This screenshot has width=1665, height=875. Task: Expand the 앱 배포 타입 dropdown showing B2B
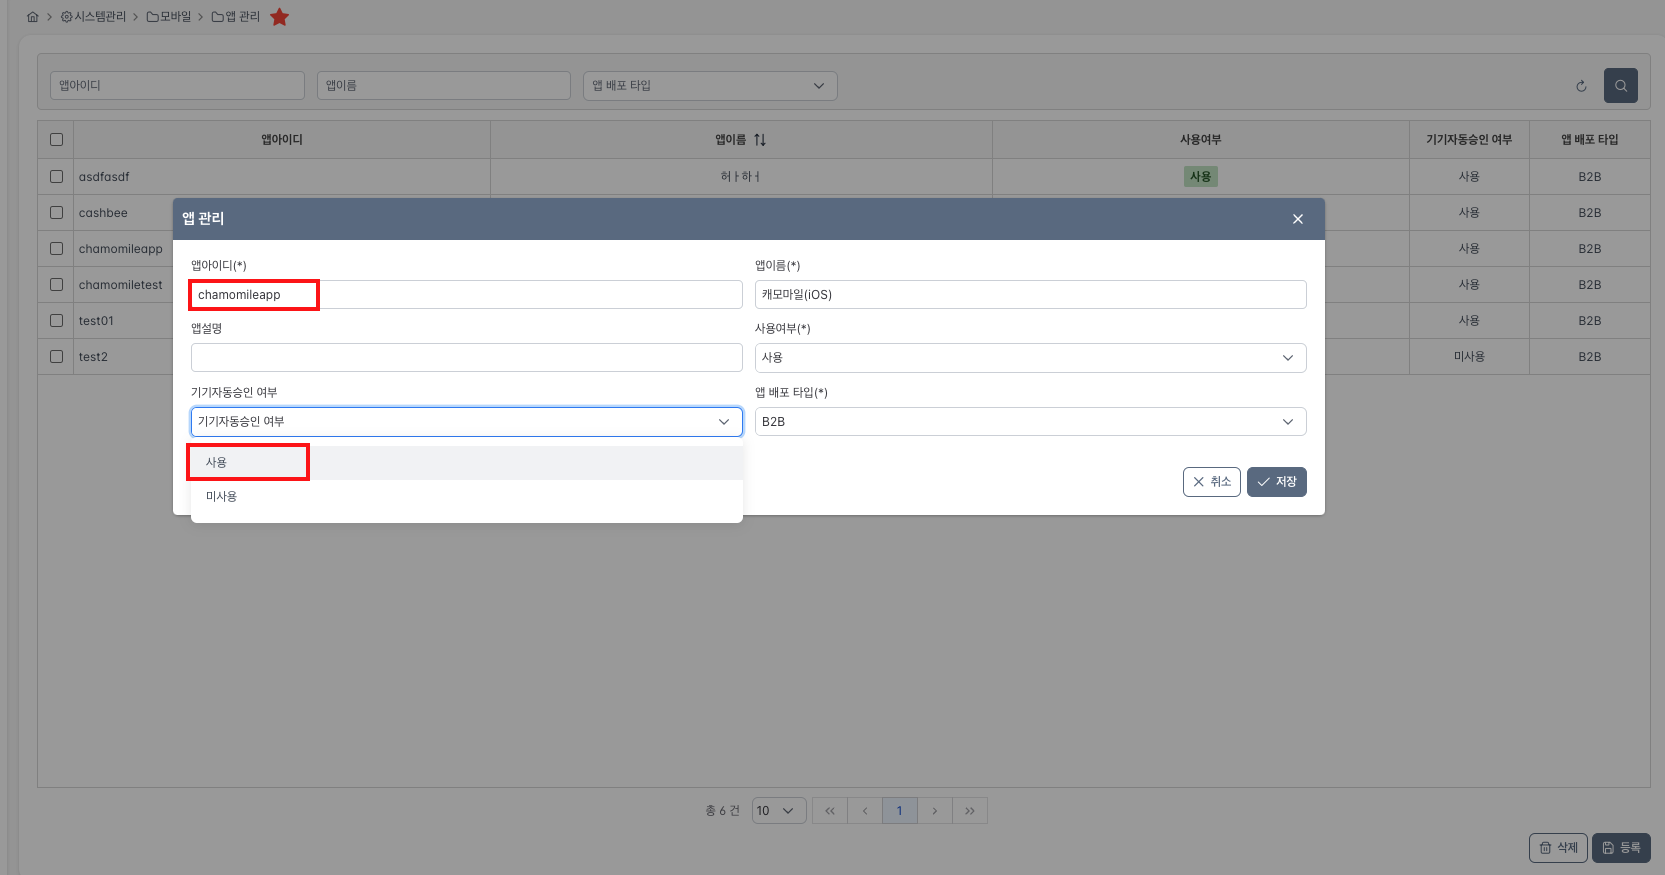point(1029,422)
